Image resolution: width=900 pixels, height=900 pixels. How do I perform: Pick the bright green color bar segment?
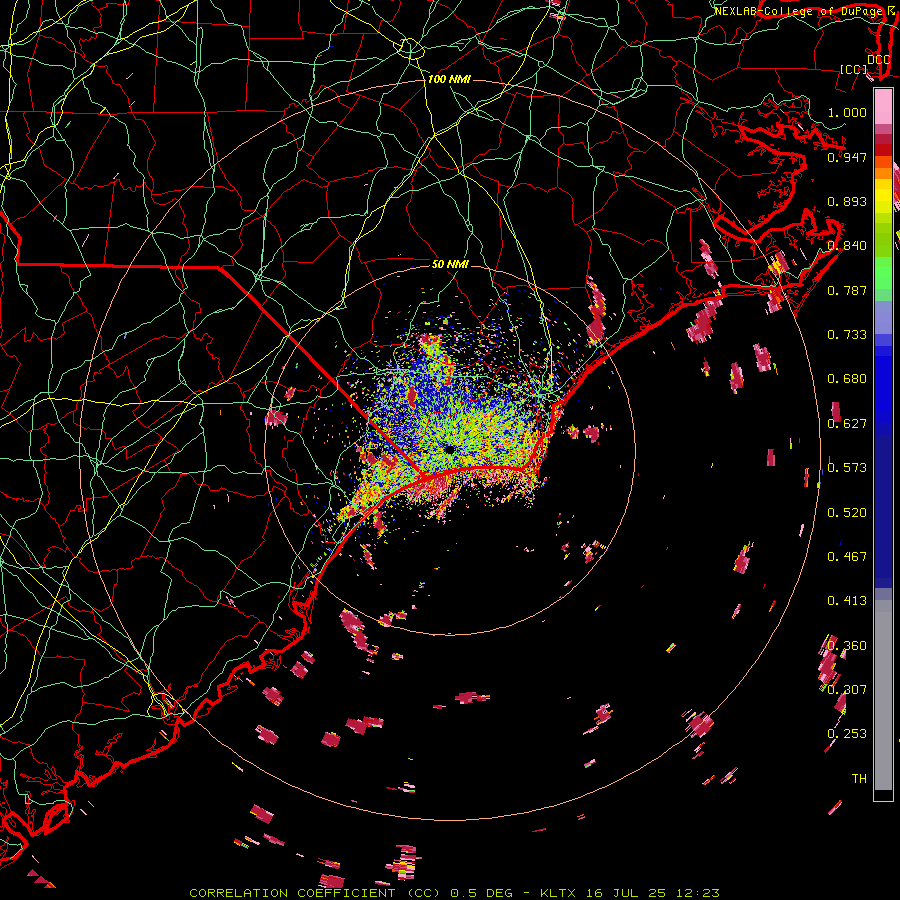[x=883, y=274]
